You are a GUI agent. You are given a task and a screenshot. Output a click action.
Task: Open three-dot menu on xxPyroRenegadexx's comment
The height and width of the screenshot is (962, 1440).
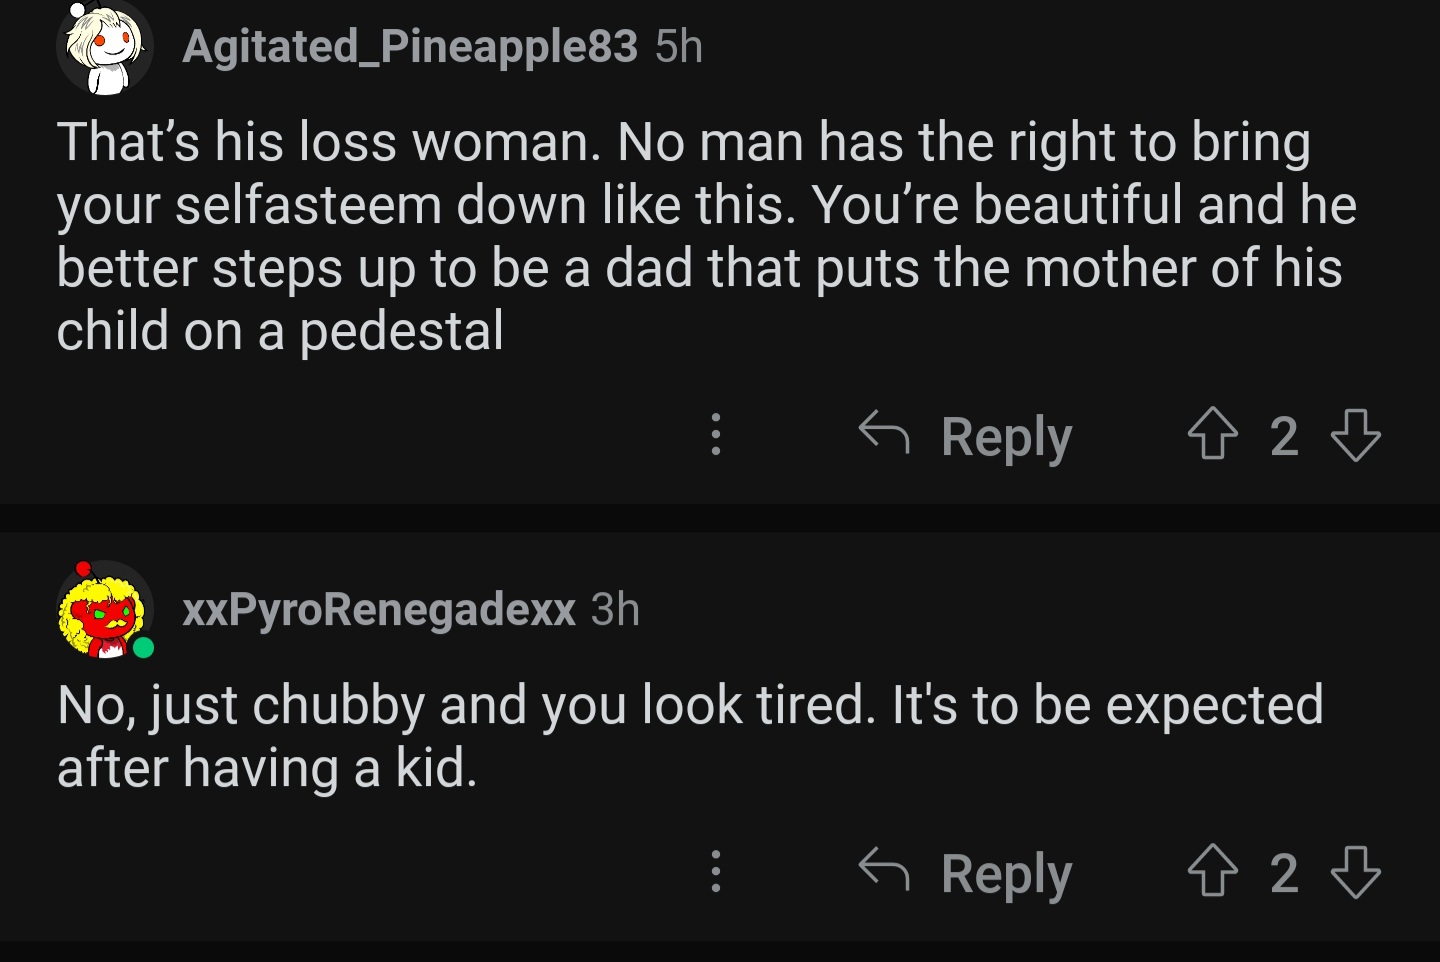click(715, 872)
